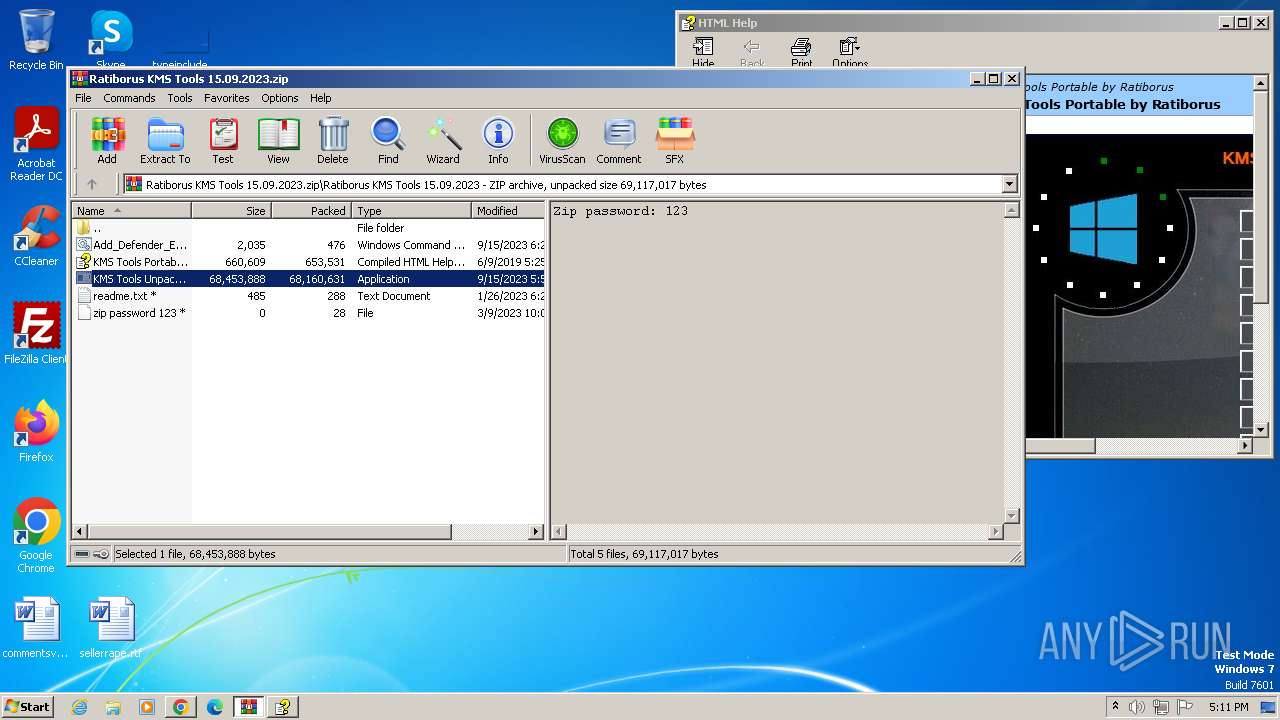Open the Help menu
The height and width of the screenshot is (720, 1280).
320,98
